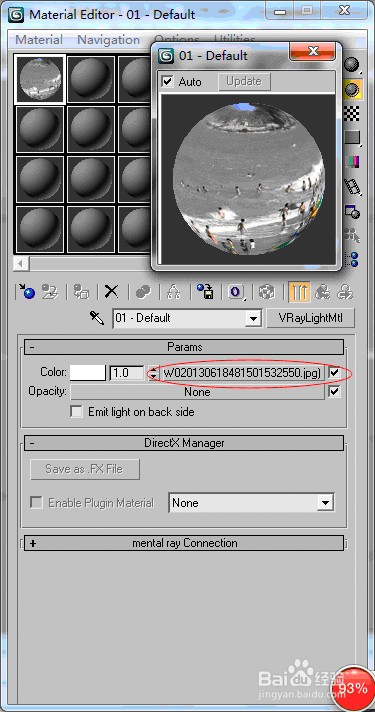Click the Go to Parent icon
The image size is (375, 712).
[323, 291]
